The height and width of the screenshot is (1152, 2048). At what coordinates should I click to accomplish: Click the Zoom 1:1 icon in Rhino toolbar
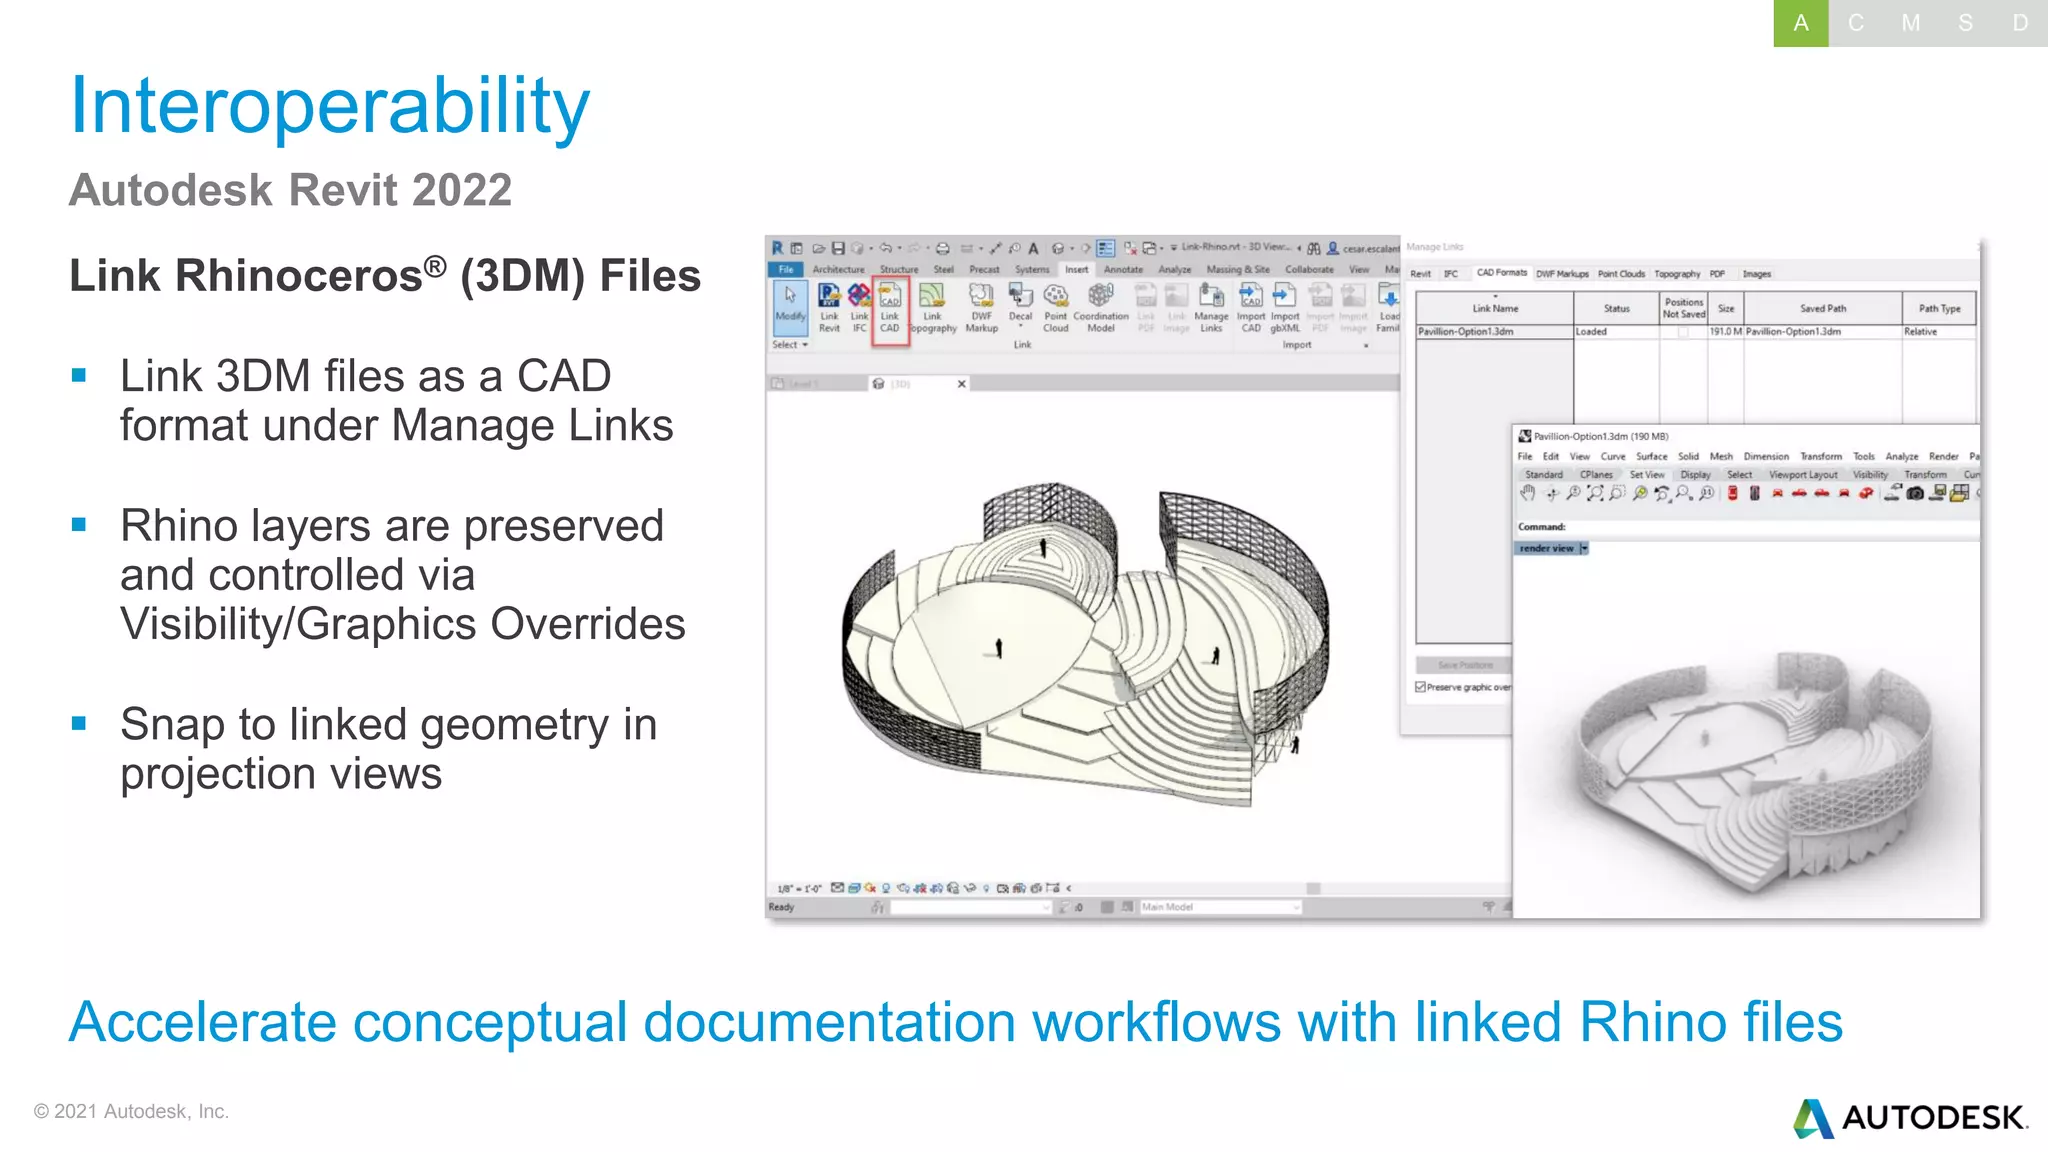(1706, 493)
